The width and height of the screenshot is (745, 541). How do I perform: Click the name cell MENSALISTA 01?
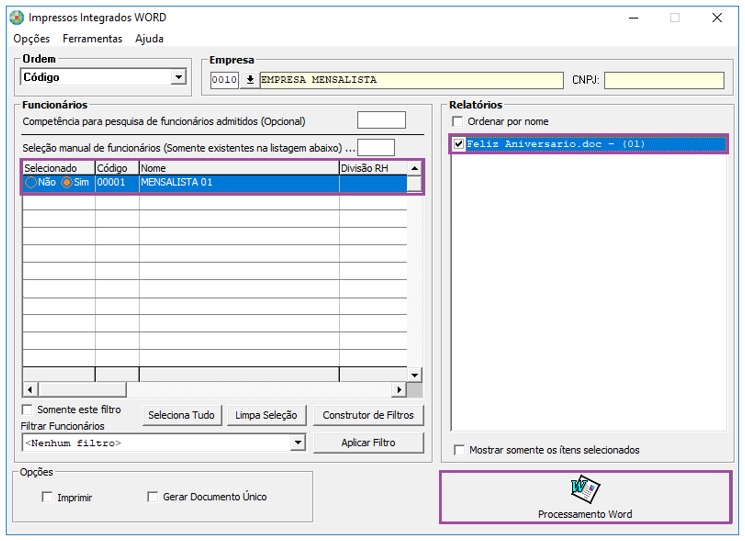239,182
